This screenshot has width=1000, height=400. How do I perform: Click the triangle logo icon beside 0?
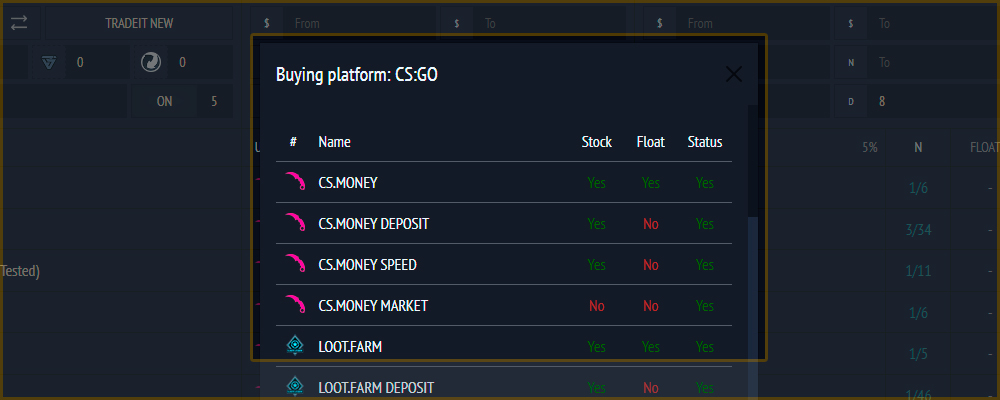tap(49, 63)
